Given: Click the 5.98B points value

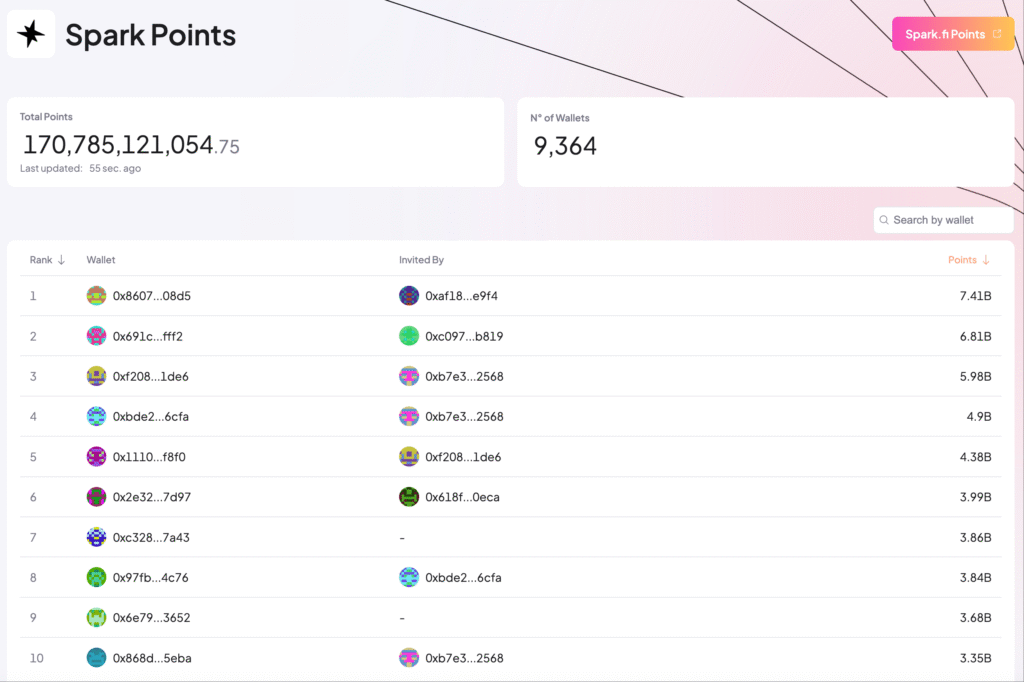Looking at the screenshot, I should (975, 376).
